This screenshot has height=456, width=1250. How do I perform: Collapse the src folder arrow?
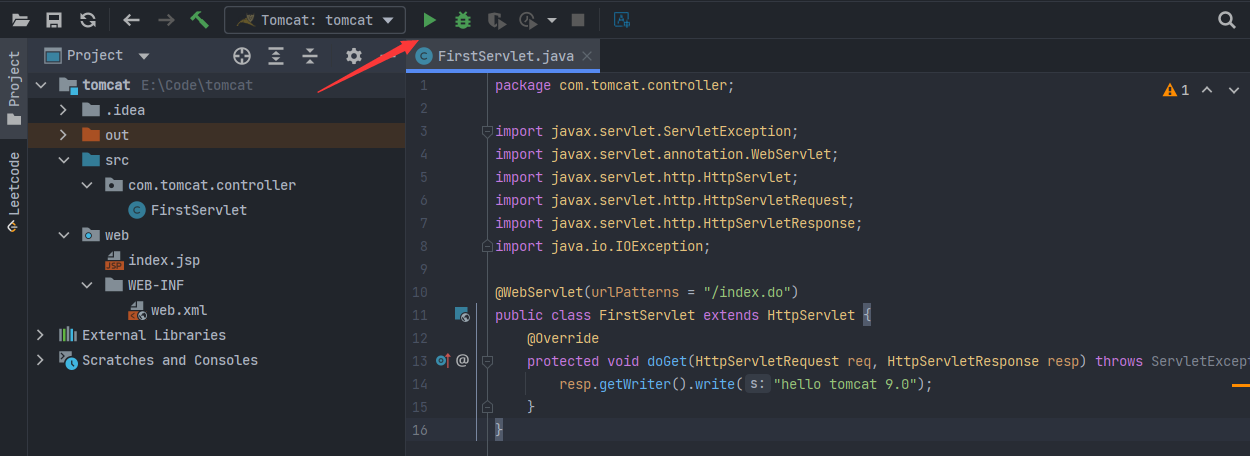point(63,160)
